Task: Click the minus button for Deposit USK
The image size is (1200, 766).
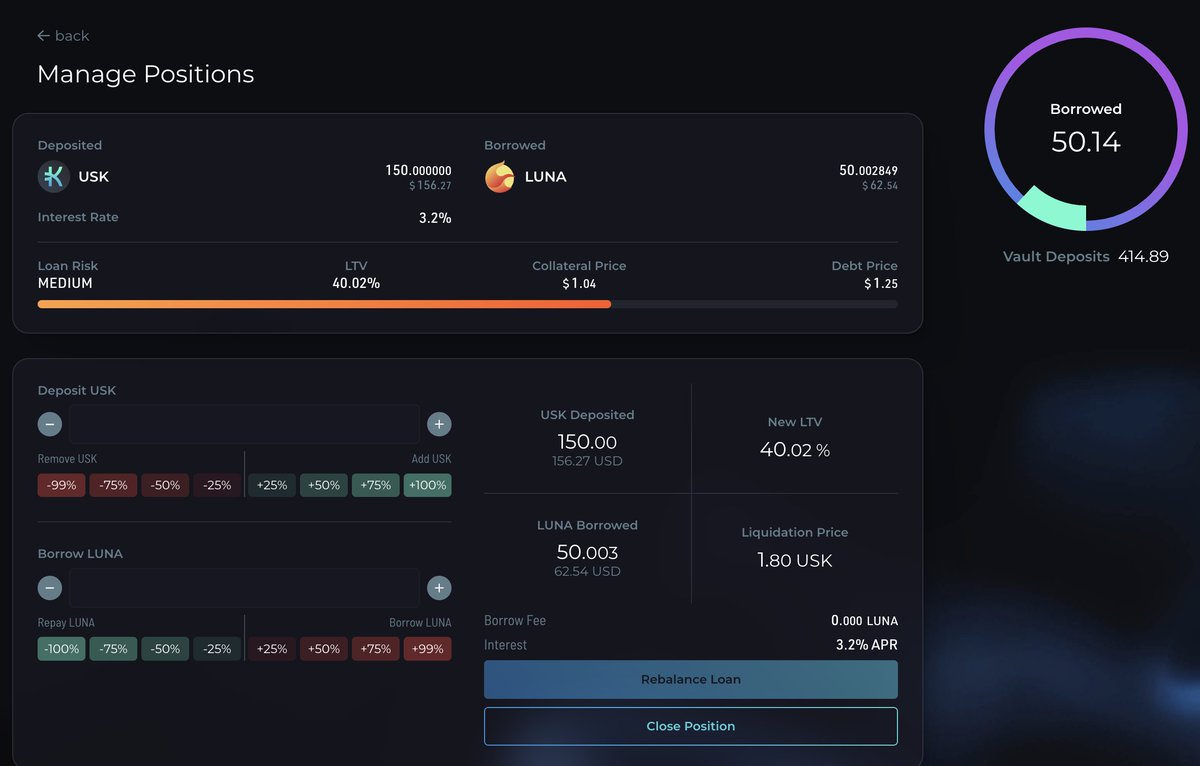Action: click(x=50, y=424)
